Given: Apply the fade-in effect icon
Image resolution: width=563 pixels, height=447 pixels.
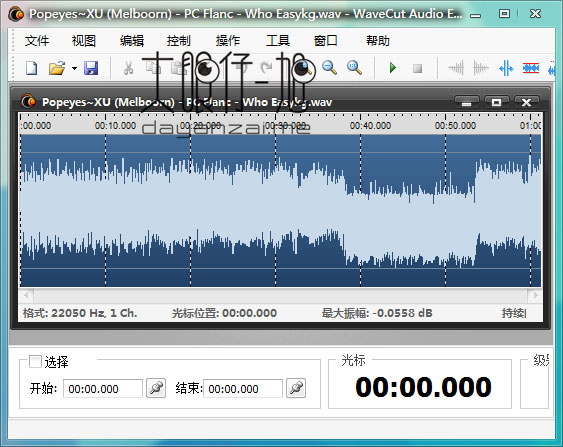Looking at the screenshot, I should pos(456,68).
